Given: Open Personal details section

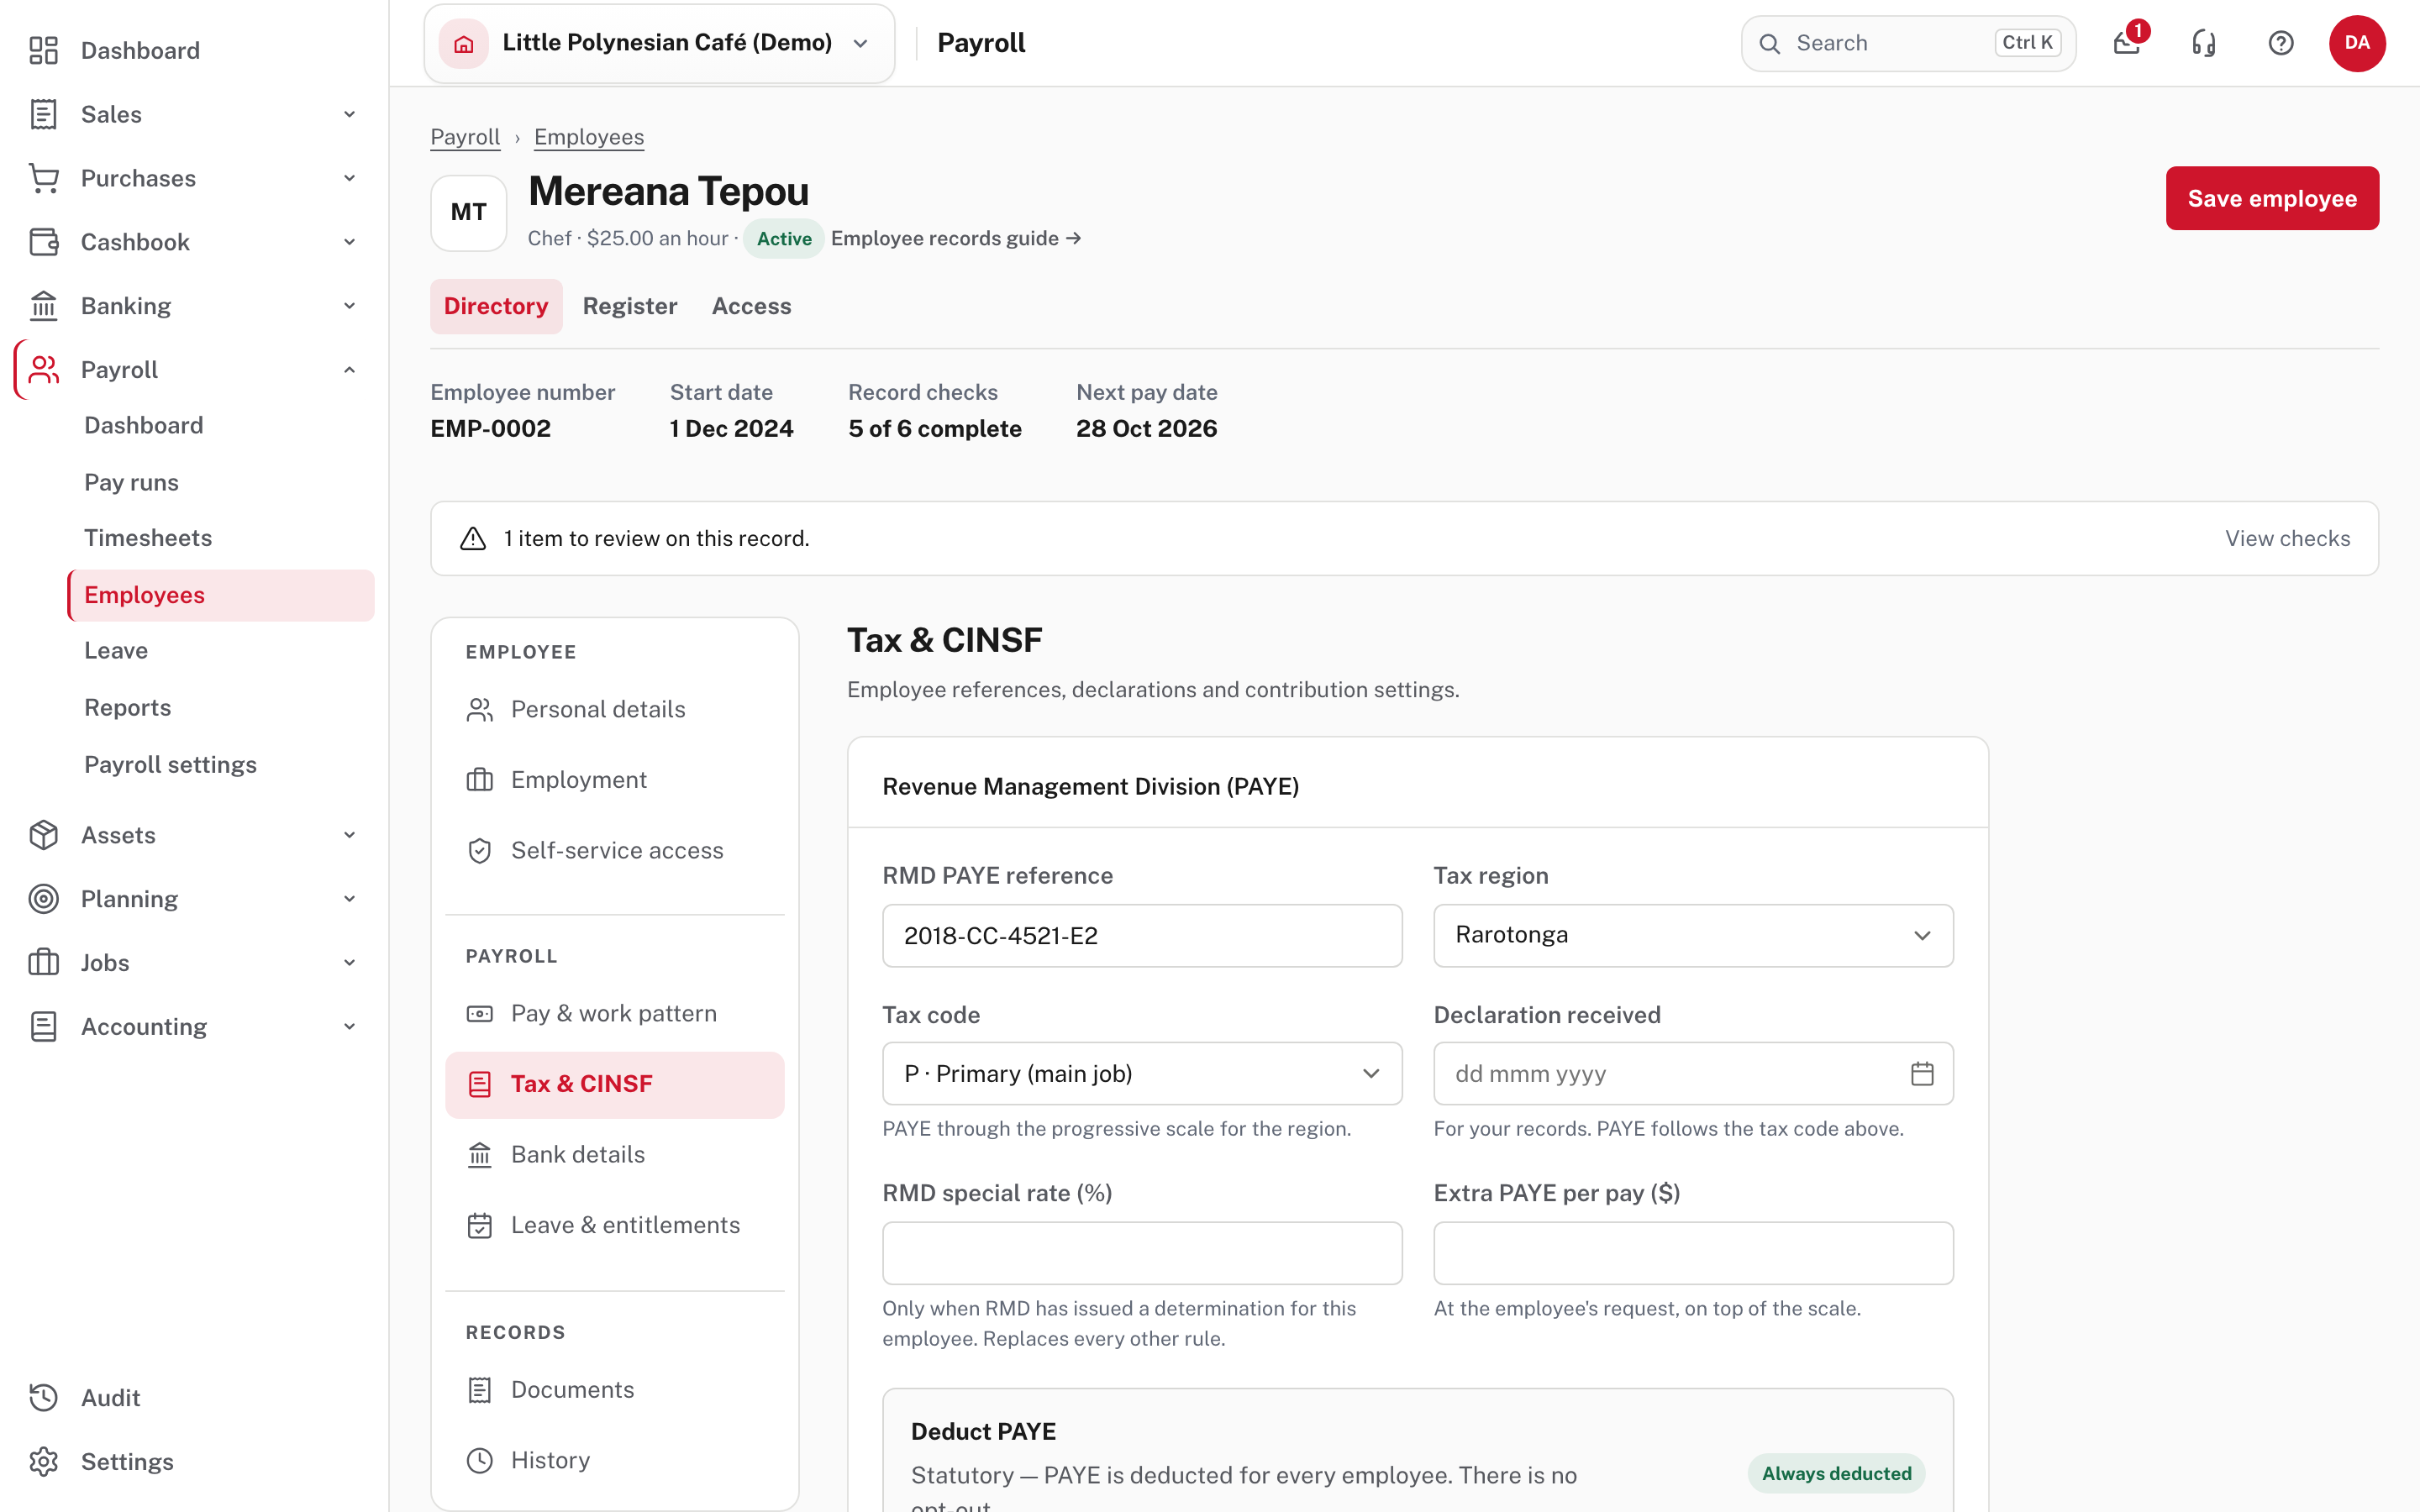Looking at the screenshot, I should 614,709.
